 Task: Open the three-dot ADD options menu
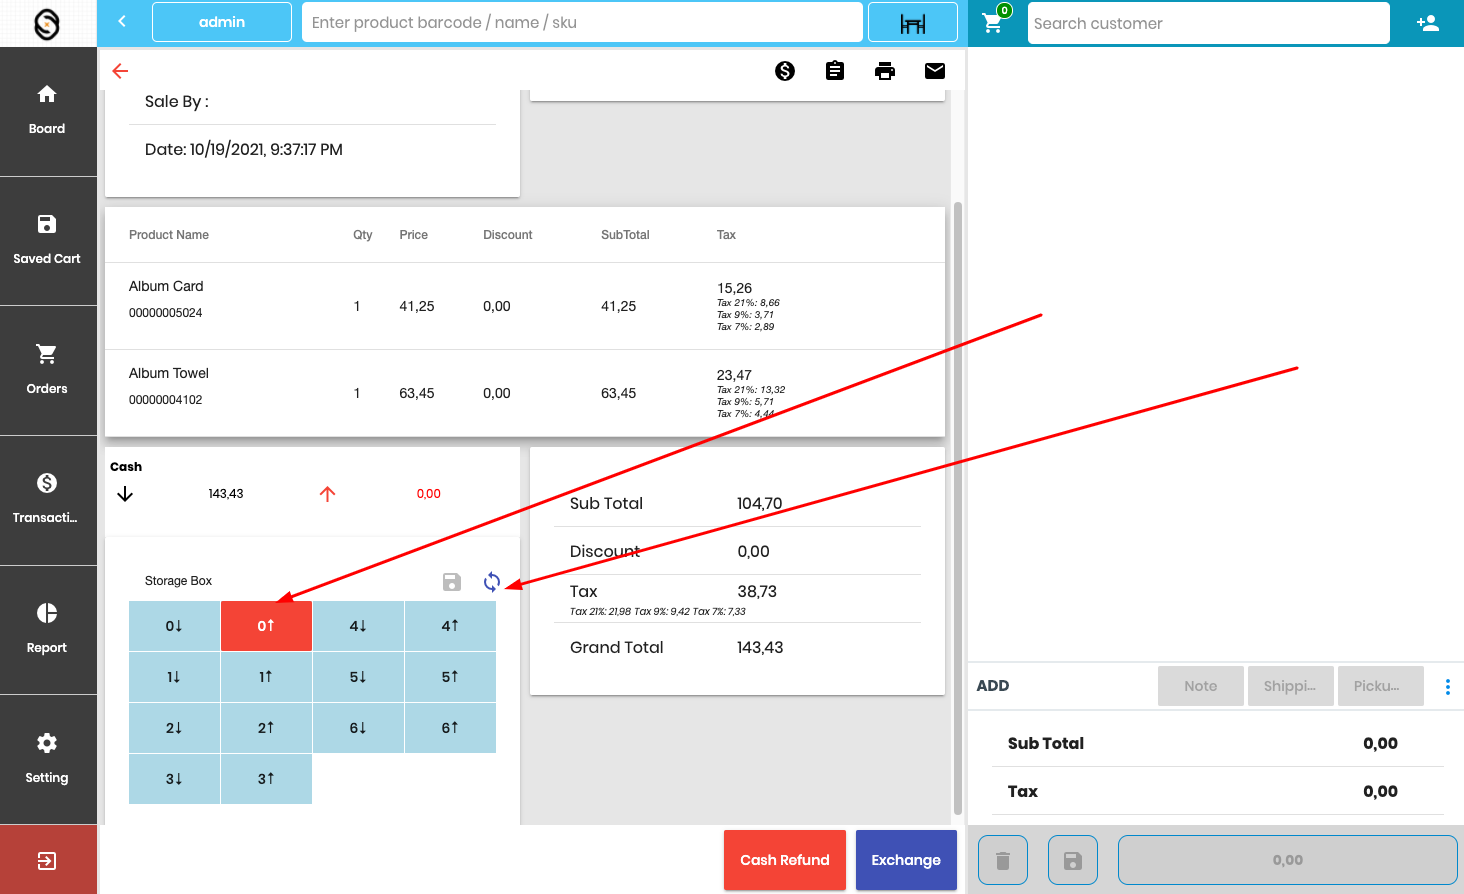pos(1447,685)
